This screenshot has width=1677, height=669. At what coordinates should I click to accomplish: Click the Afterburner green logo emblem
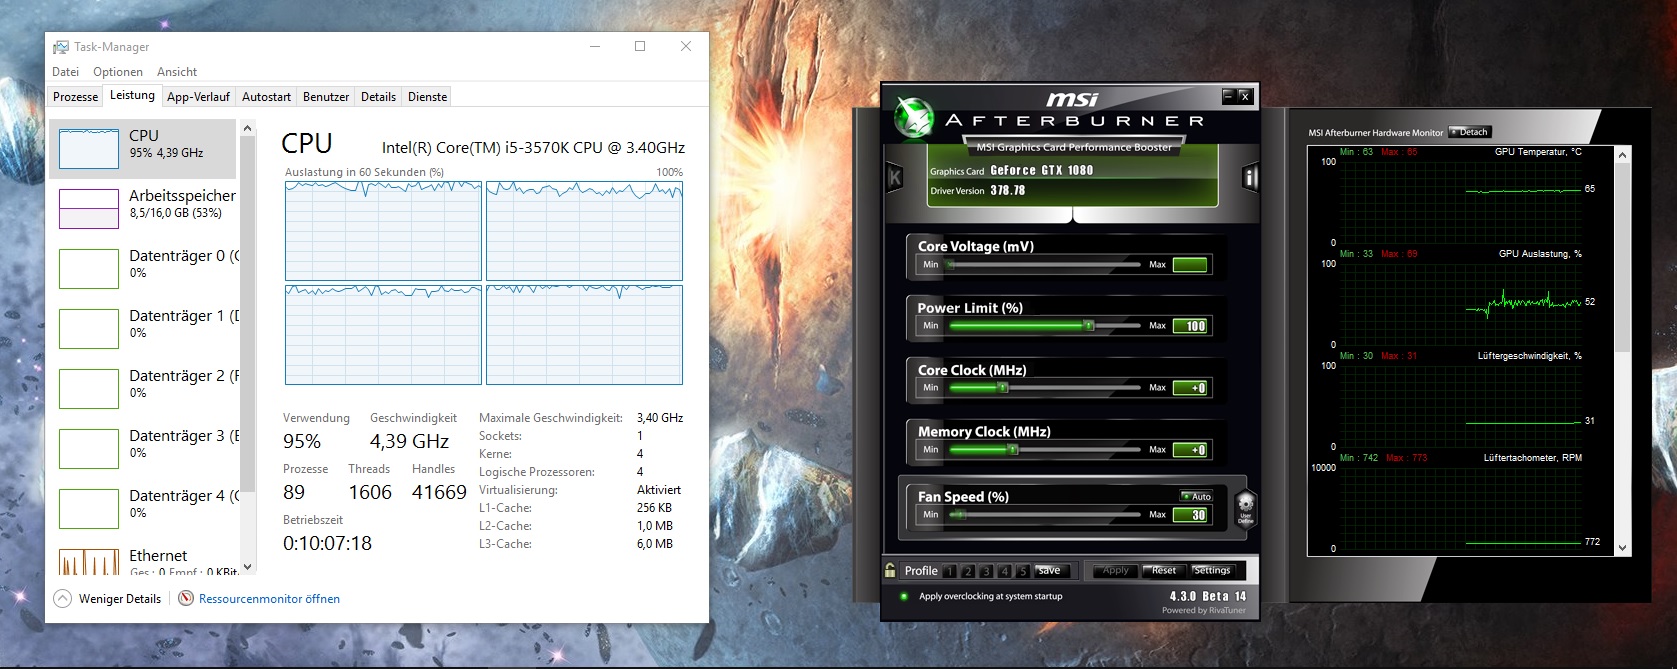coord(913,117)
